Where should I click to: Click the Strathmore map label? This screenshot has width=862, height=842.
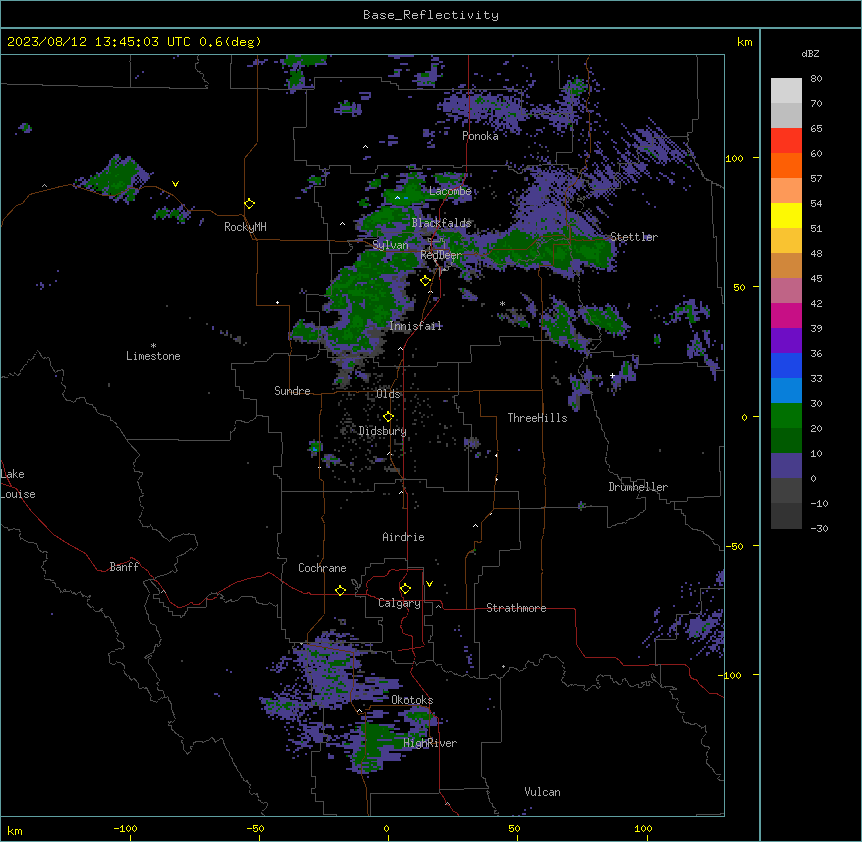[516, 608]
